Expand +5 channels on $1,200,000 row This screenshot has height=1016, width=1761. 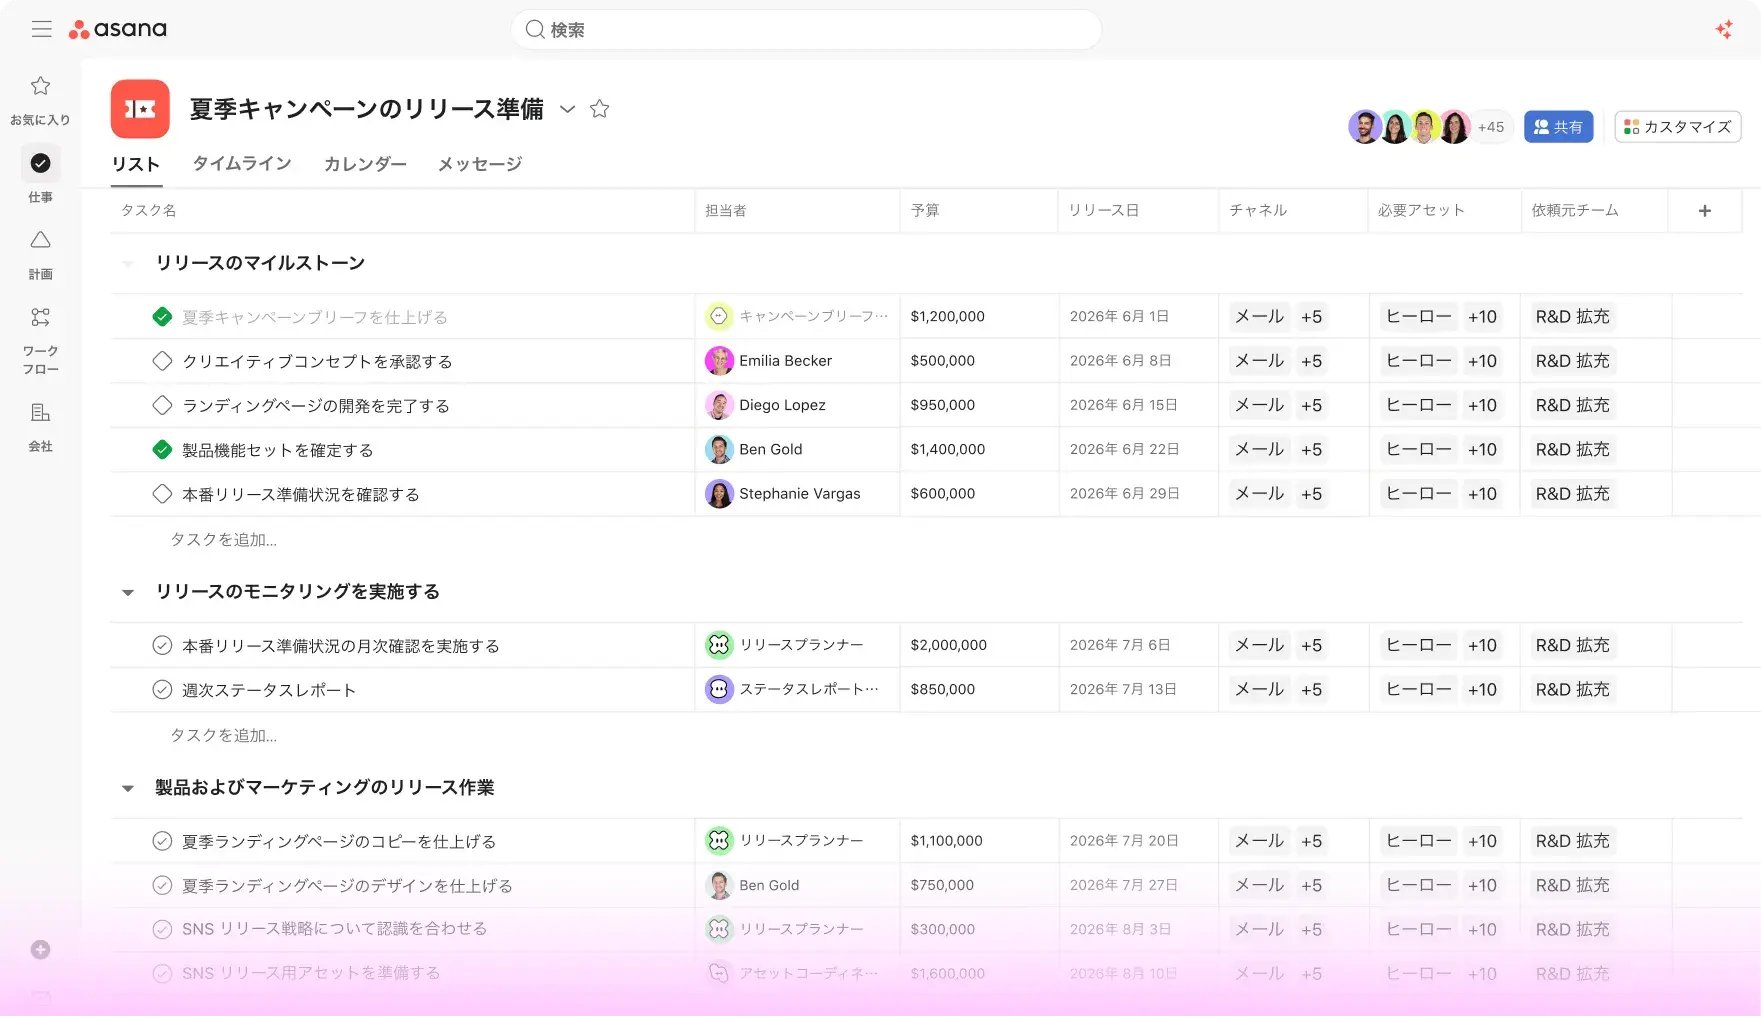click(1311, 316)
